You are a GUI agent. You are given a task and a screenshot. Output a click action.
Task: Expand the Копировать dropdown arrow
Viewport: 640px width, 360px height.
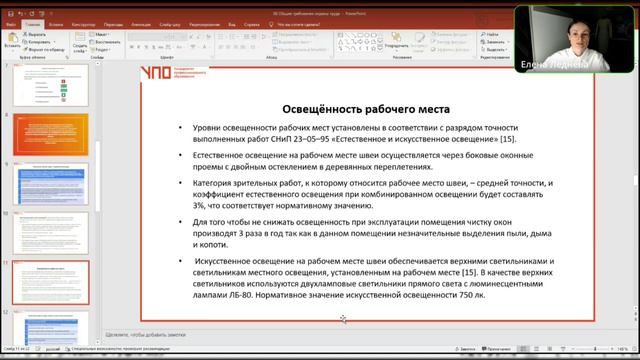click(x=54, y=42)
